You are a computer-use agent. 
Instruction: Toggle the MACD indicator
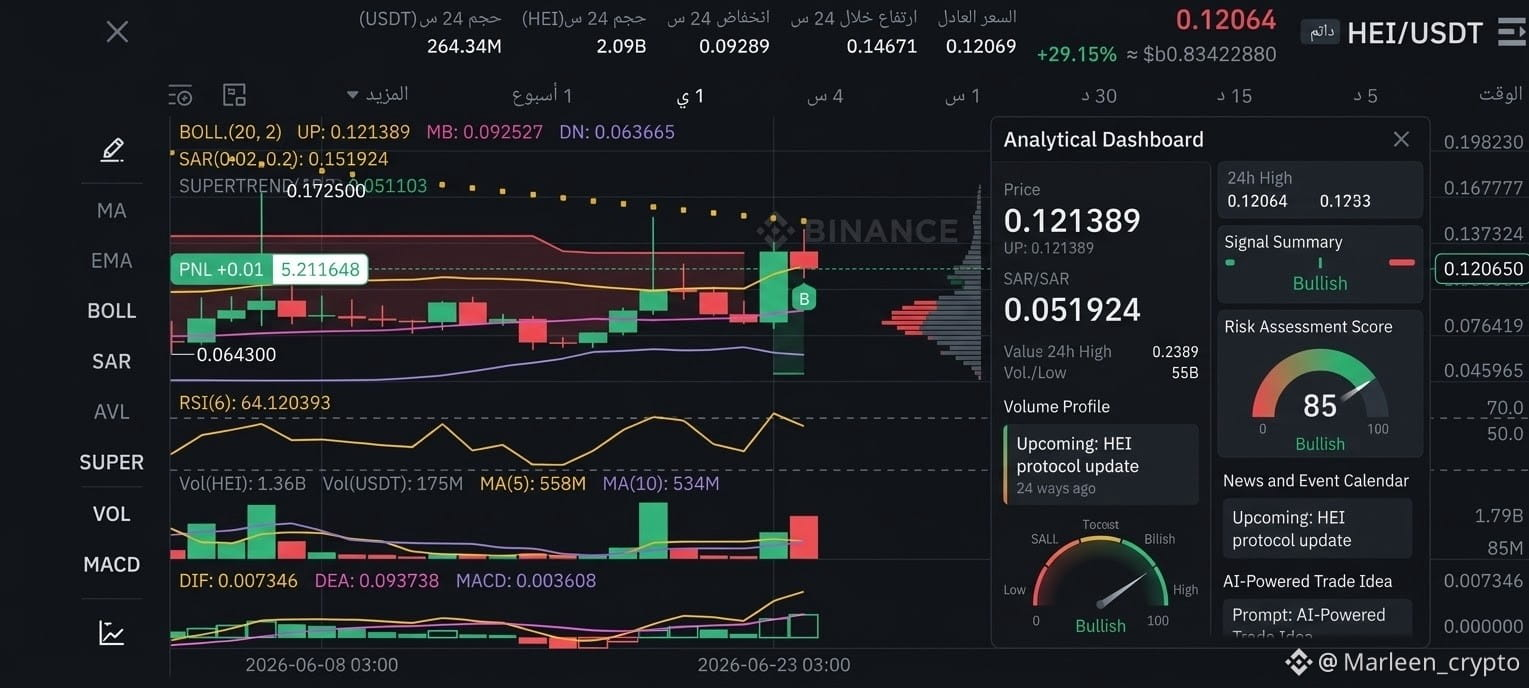click(x=112, y=564)
